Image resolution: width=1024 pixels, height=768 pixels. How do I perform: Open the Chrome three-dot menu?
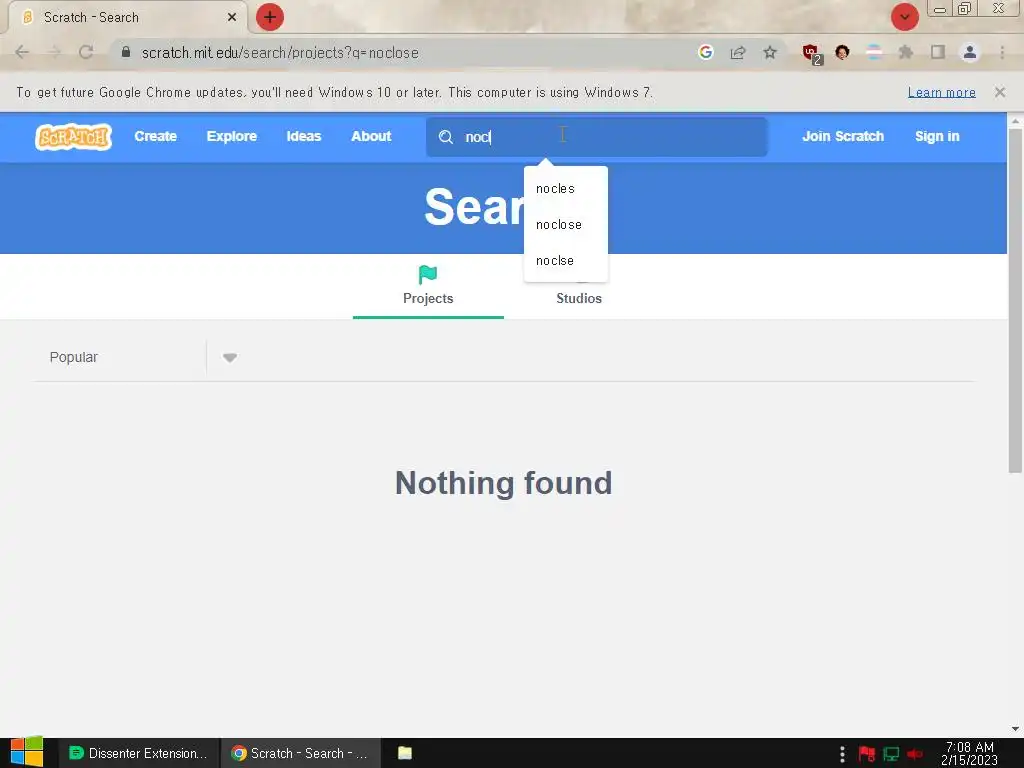(1002, 52)
